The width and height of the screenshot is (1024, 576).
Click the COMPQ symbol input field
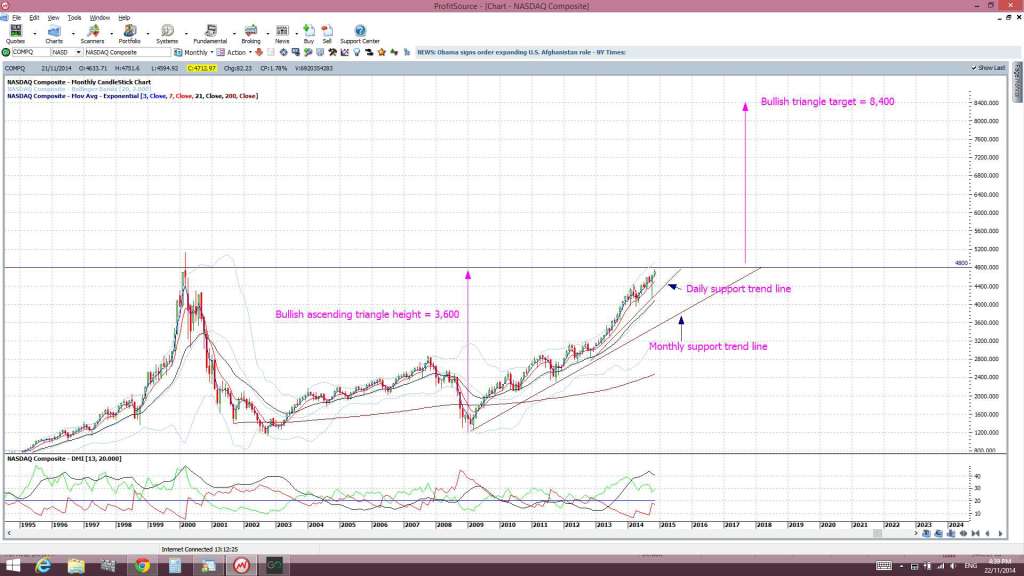pyautogui.click(x=31, y=52)
